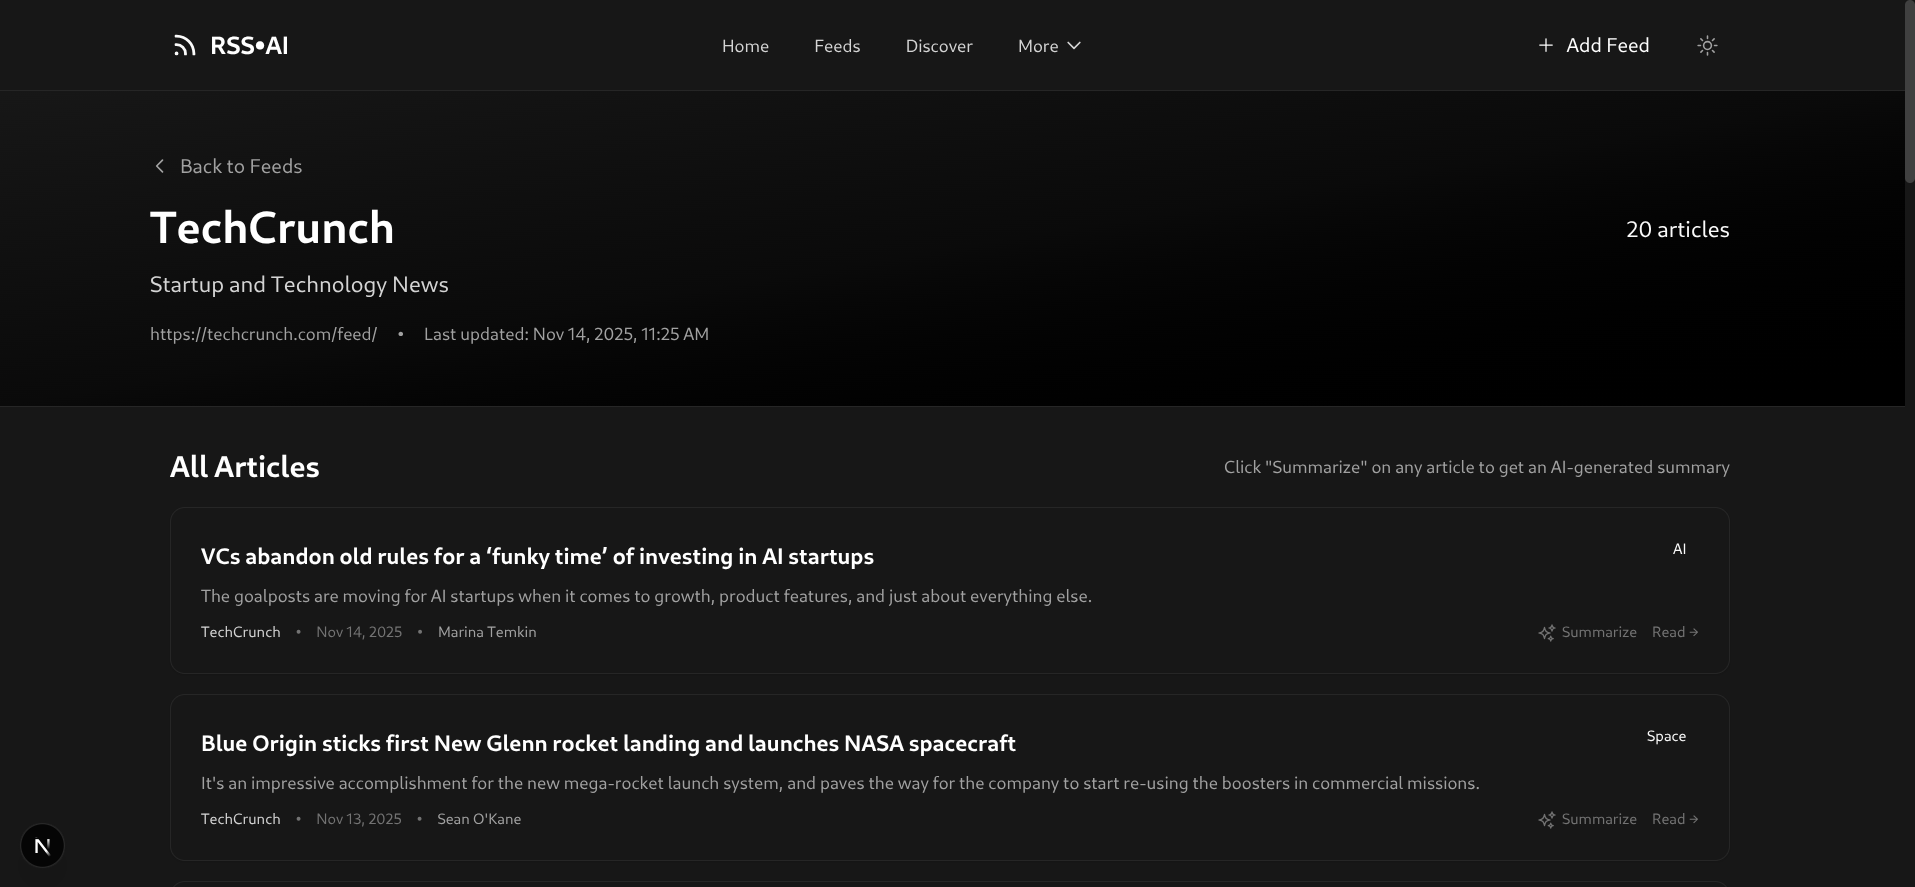Open the Blue Origin sticks landing headline
The width and height of the screenshot is (1915, 887).
click(x=608, y=743)
